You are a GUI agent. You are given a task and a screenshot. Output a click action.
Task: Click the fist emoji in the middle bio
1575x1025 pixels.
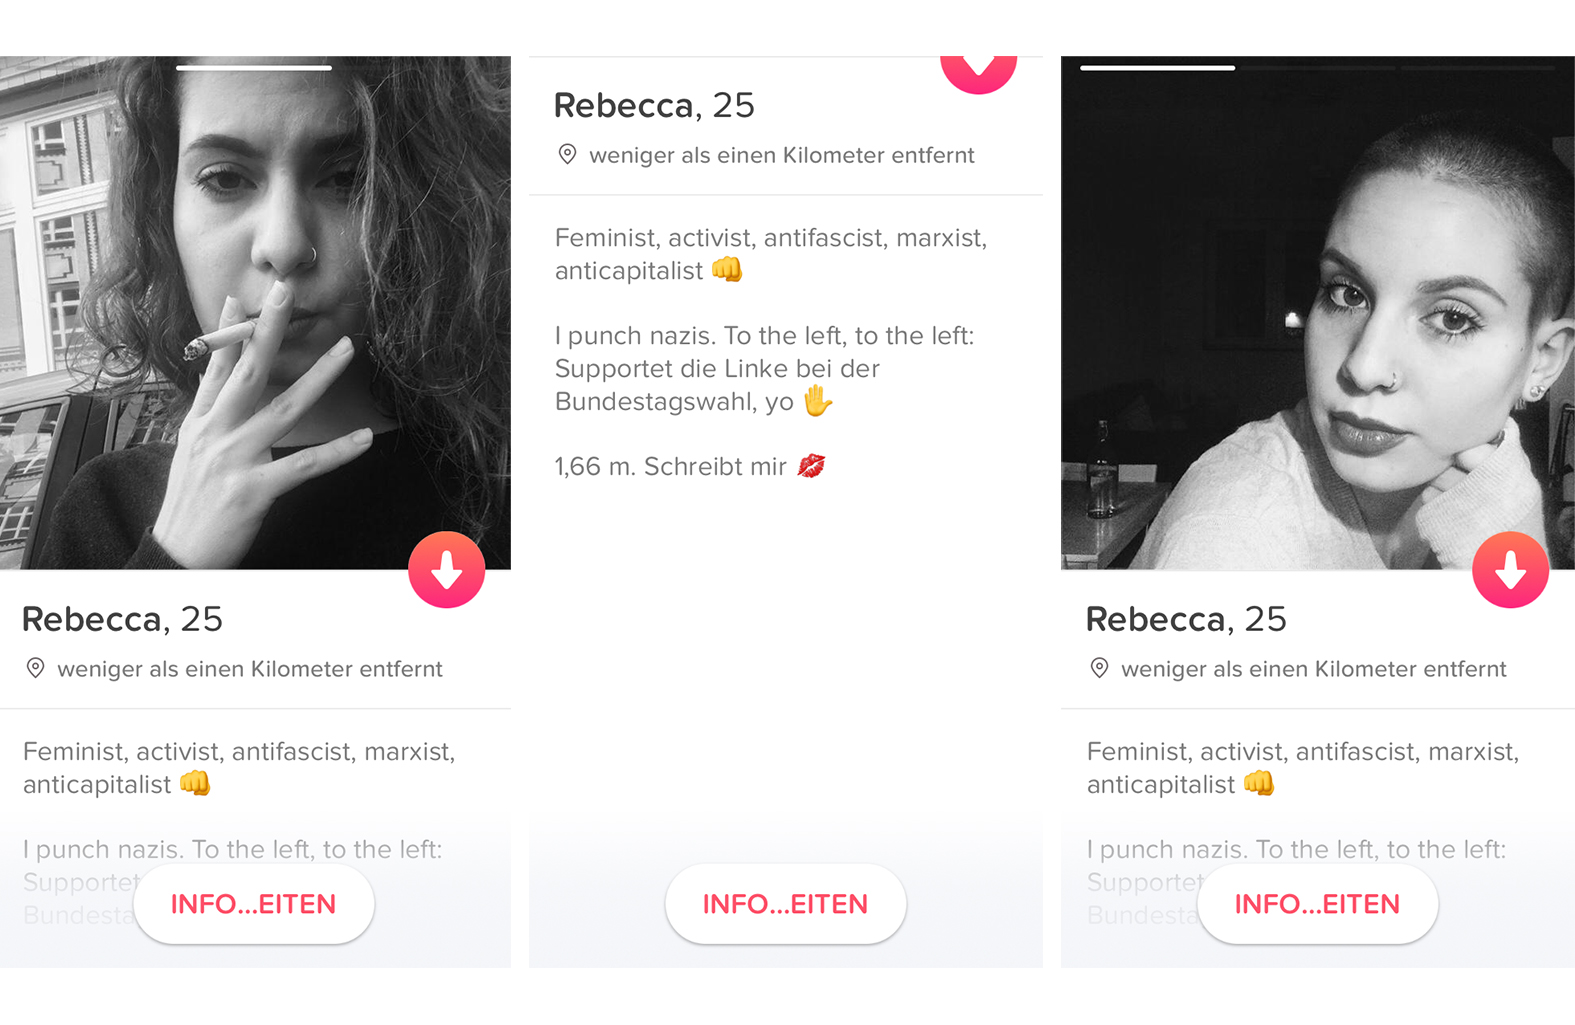coord(727,270)
